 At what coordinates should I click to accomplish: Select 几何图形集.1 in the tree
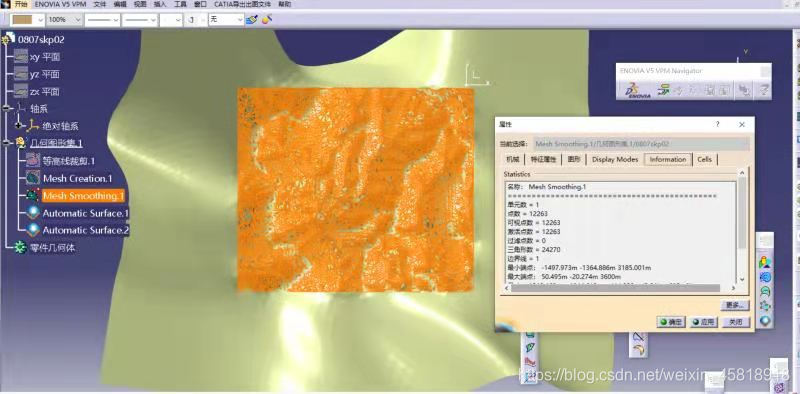56,143
